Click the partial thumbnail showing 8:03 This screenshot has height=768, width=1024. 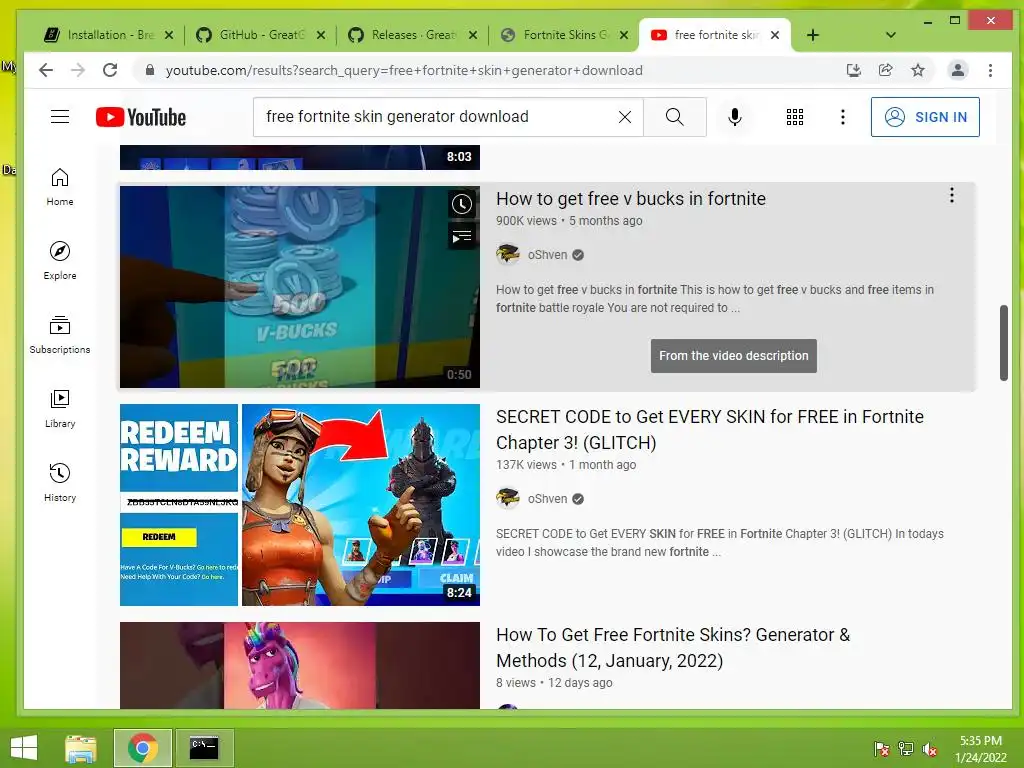(x=300, y=157)
